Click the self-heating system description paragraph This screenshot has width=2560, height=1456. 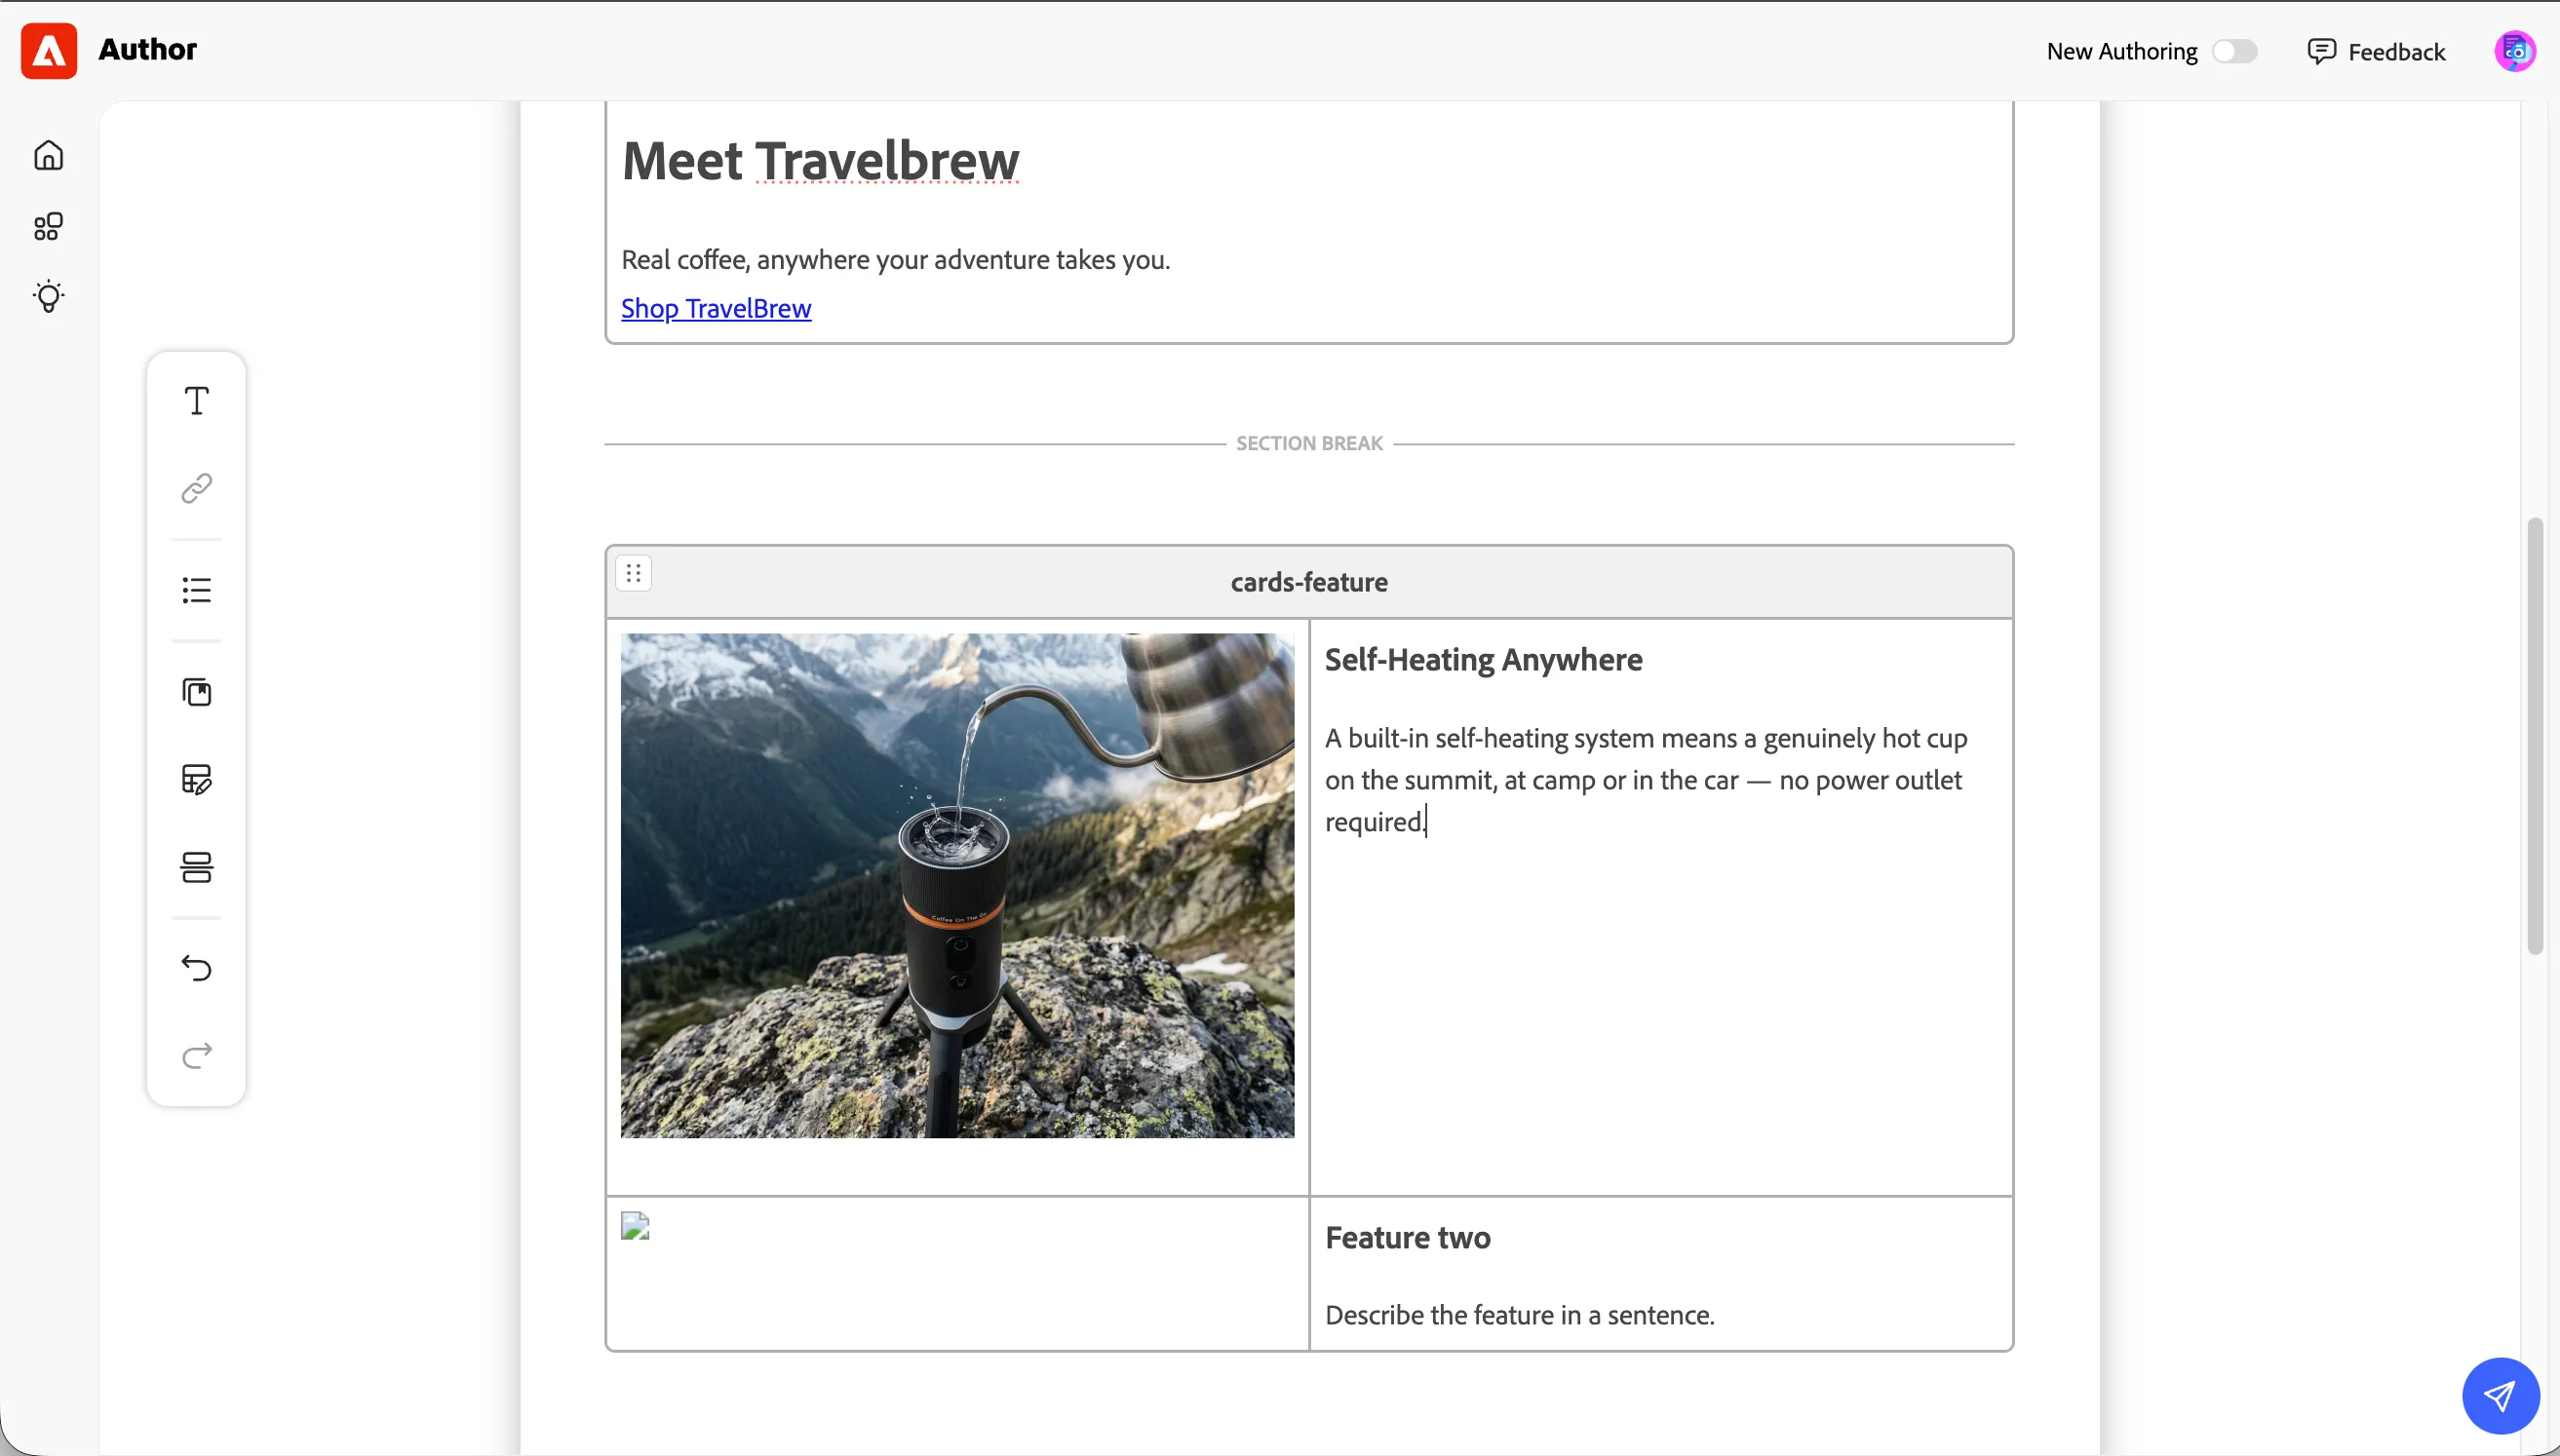1646,780
